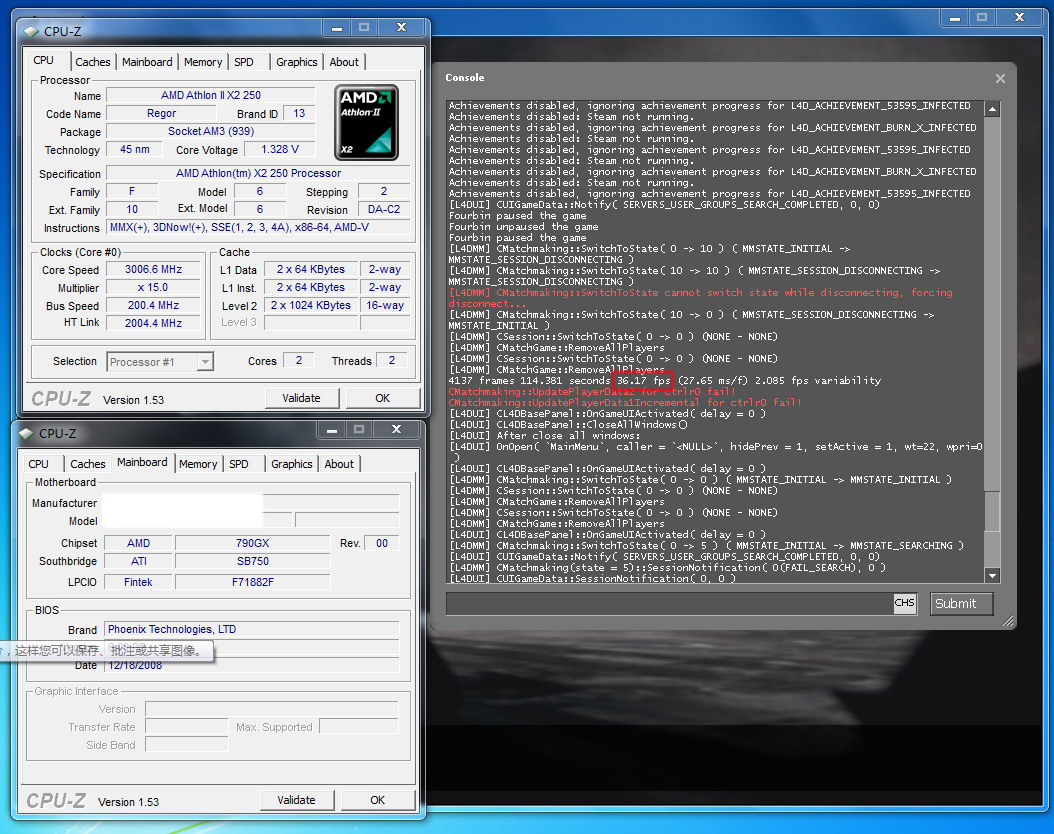Click the AMD Athlon II X2 logo image

pyautogui.click(x=366, y=122)
